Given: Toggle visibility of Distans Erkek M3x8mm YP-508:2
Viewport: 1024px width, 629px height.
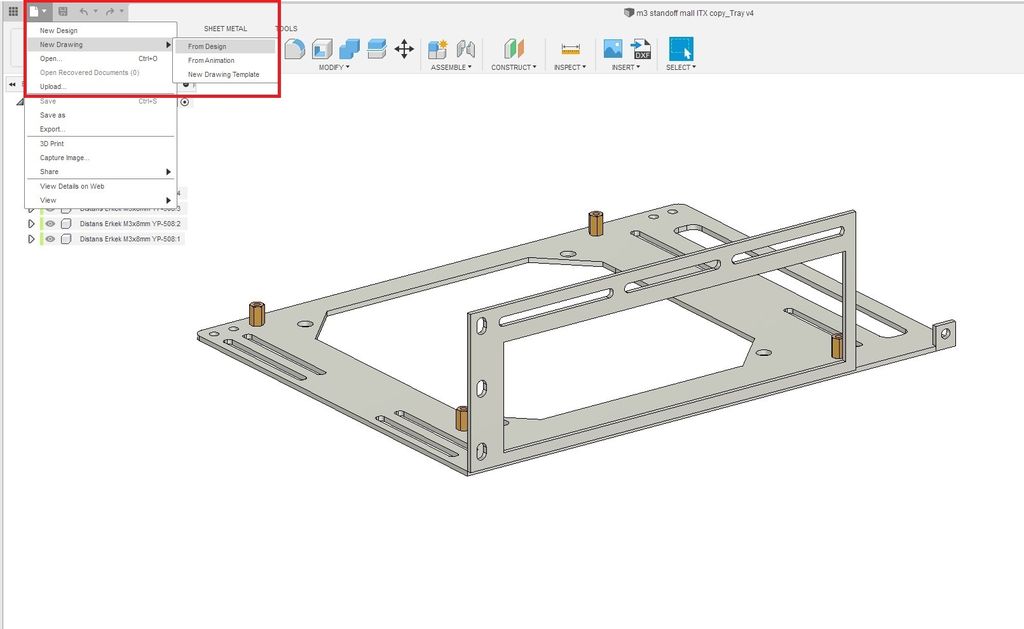Looking at the screenshot, I should click(x=51, y=224).
